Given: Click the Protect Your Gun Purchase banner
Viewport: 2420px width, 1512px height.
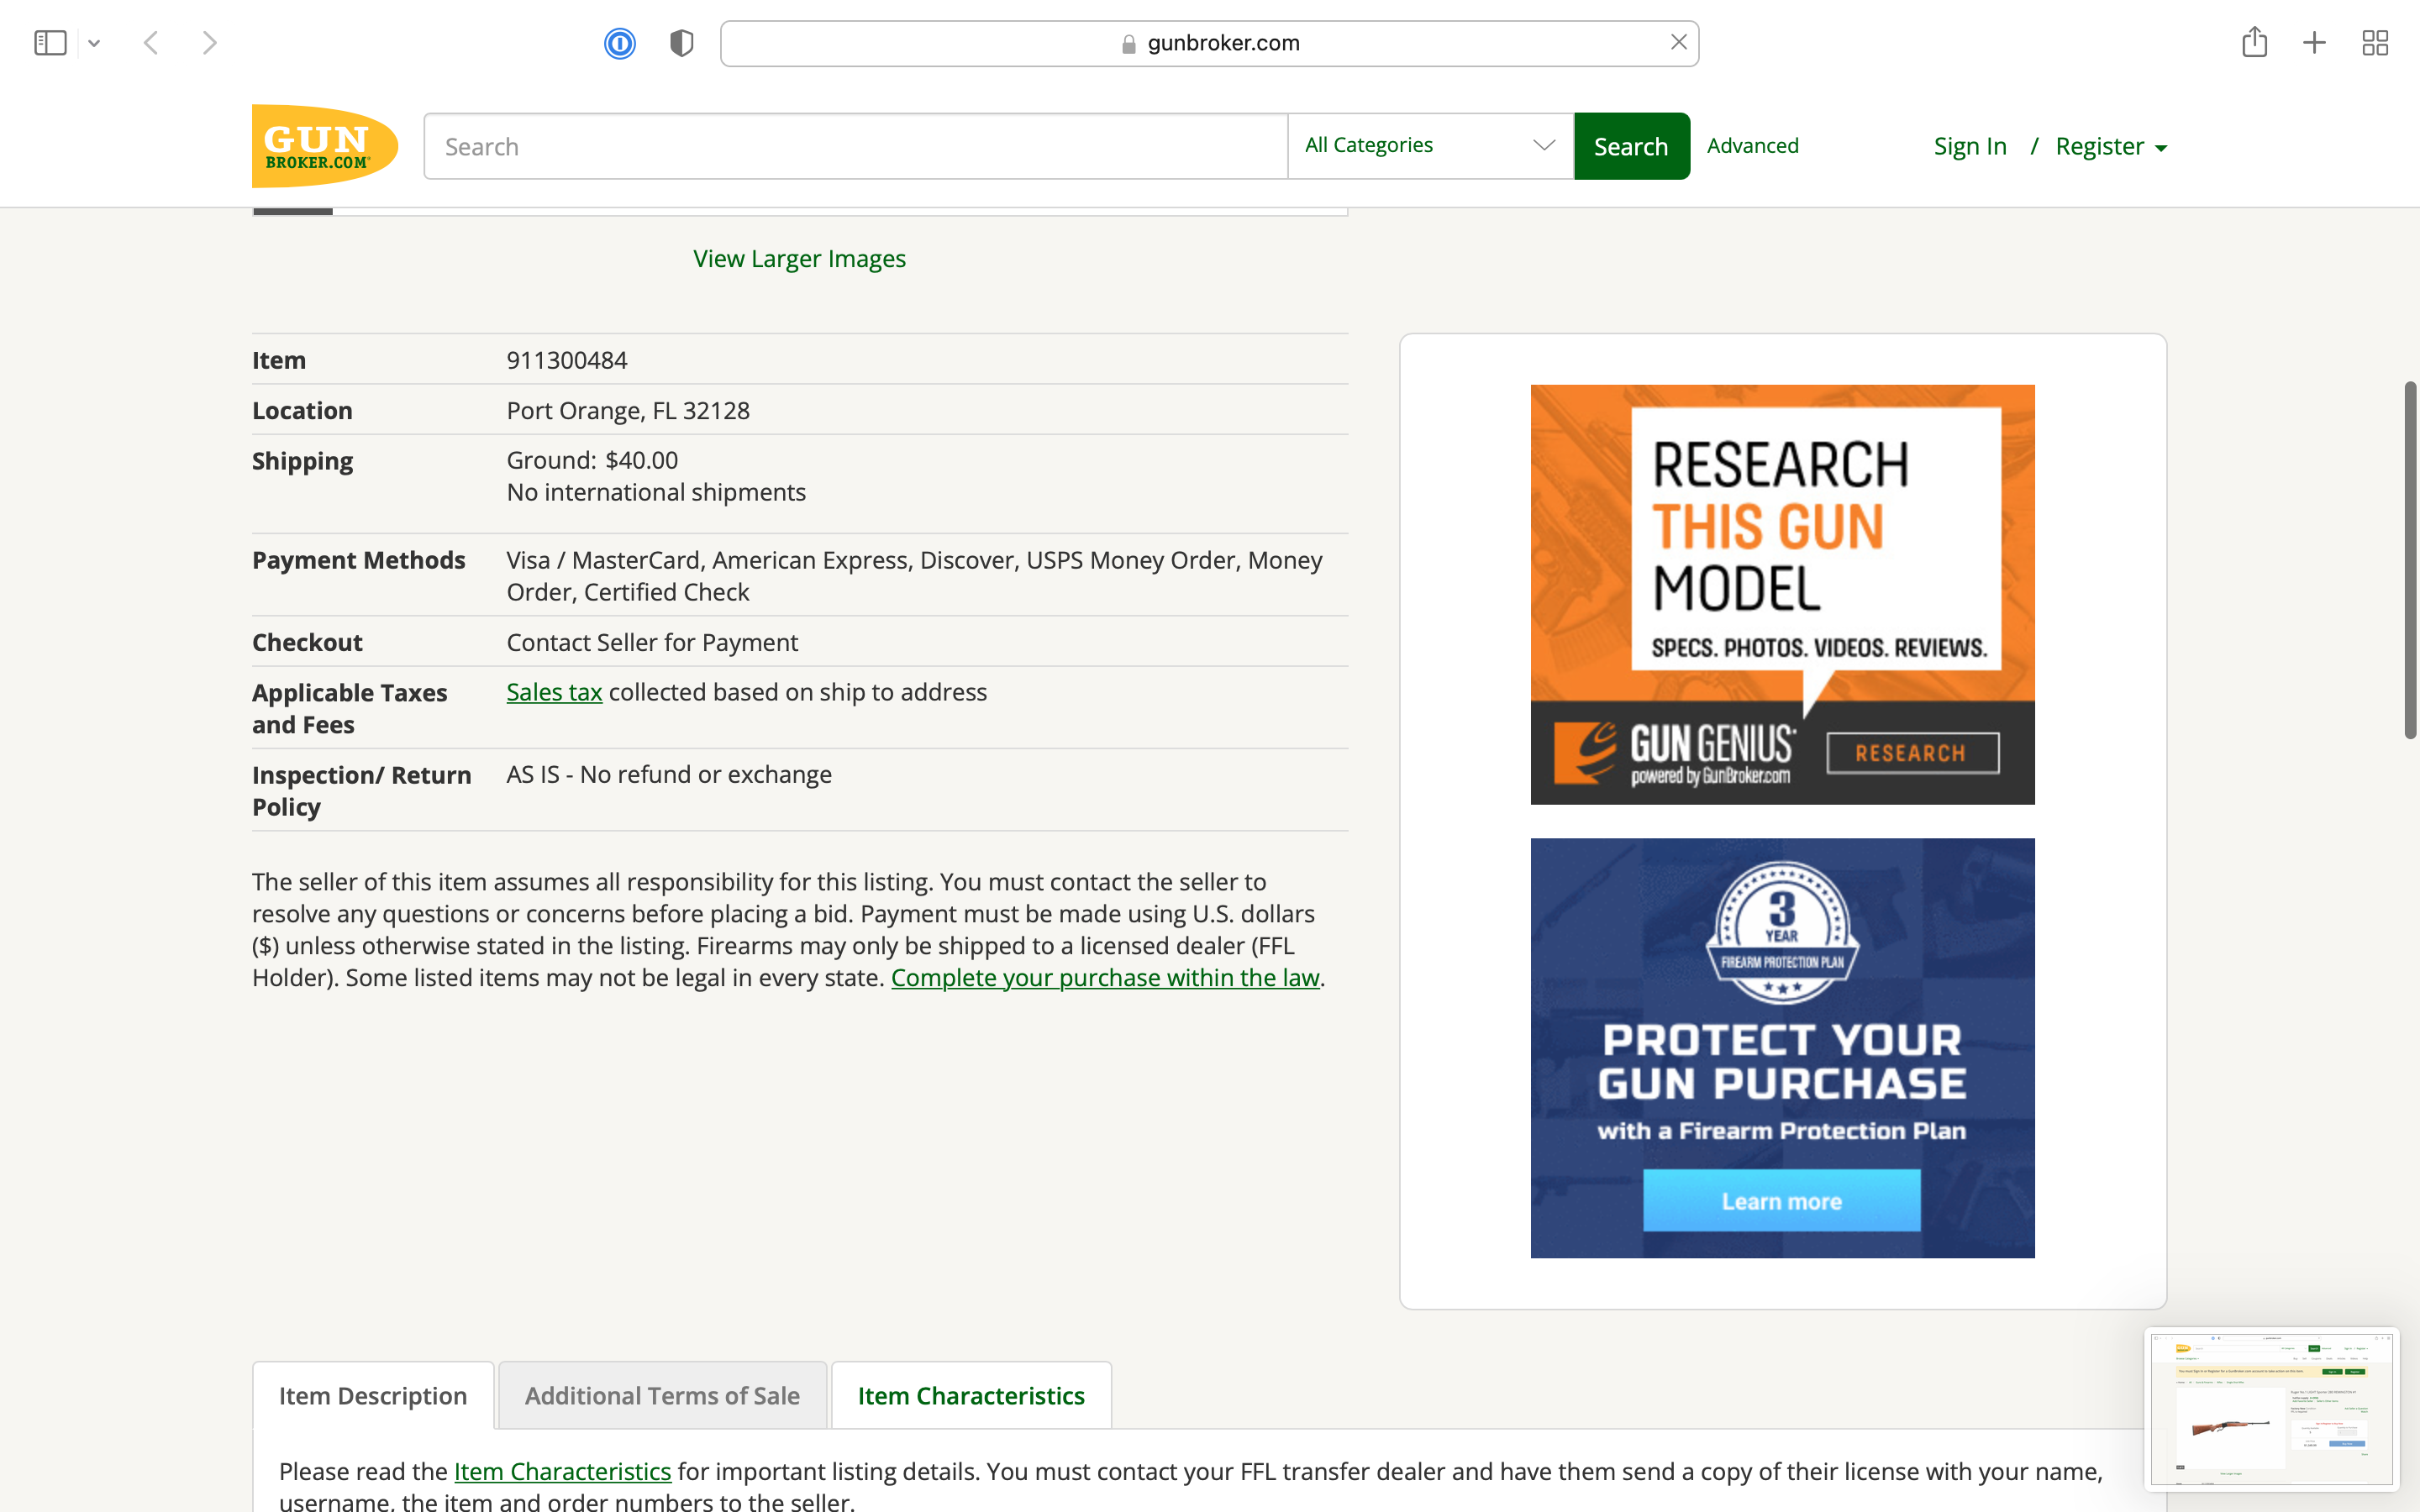Looking at the screenshot, I should pyautogui.click(x=1782, y=1048).
